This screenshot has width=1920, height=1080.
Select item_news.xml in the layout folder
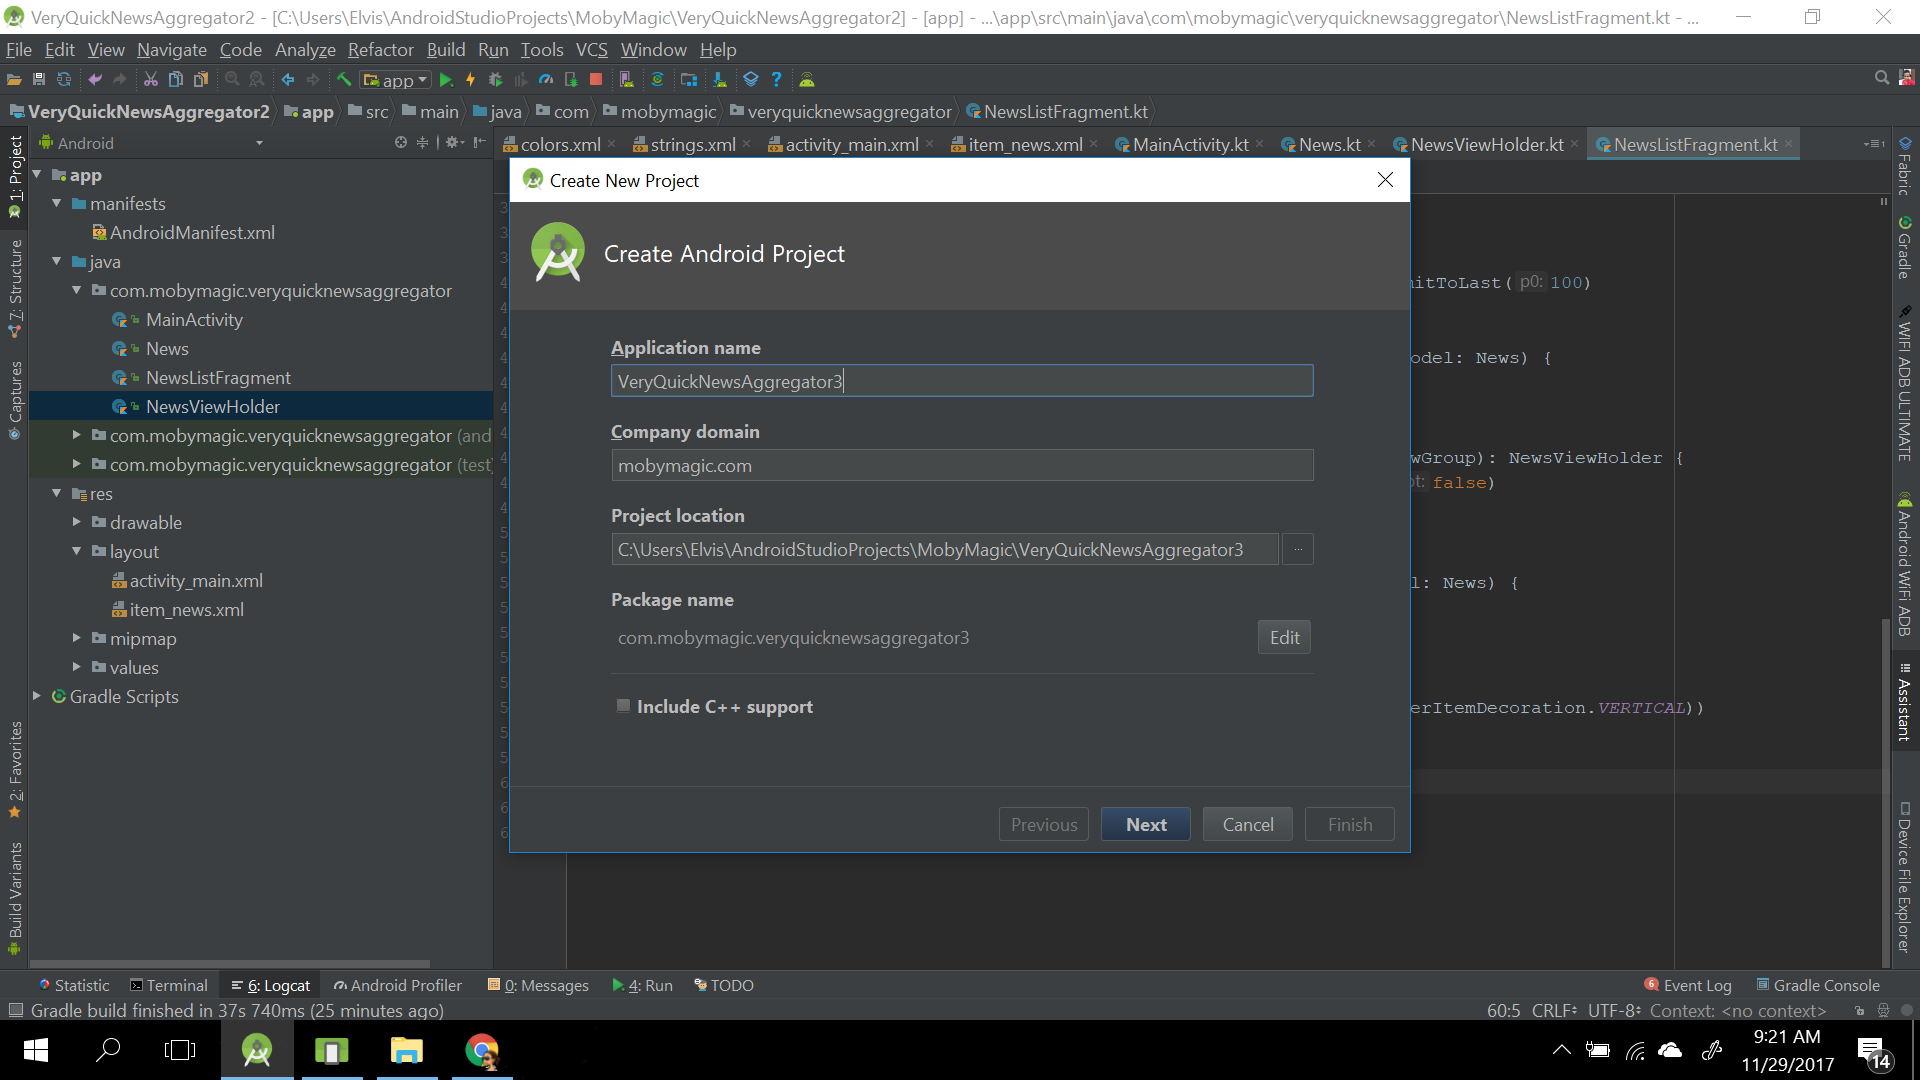coord(186,609)
